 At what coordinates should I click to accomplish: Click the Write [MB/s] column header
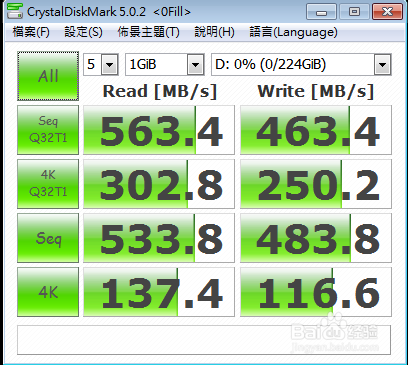[x=316, y=91]
